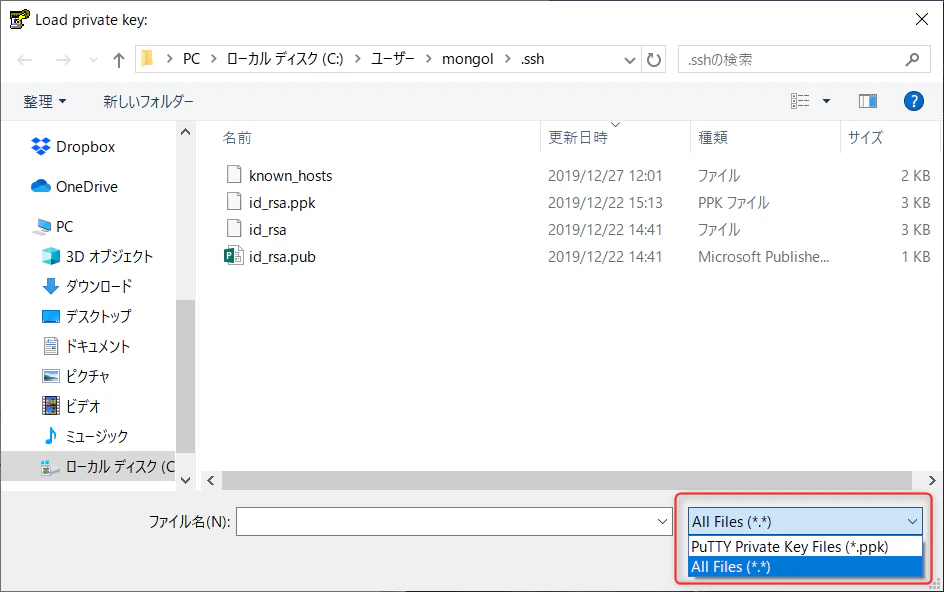Click the PPK ファイル type cell
944x592 pixels.
pyautogui.click(x=733, y=203)
